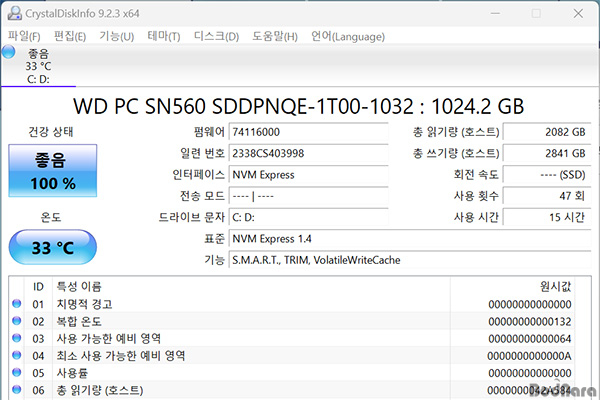Open the 편집(E) menu
The width and height of the screenshot is (600, 400).
[x=70, y=36]
